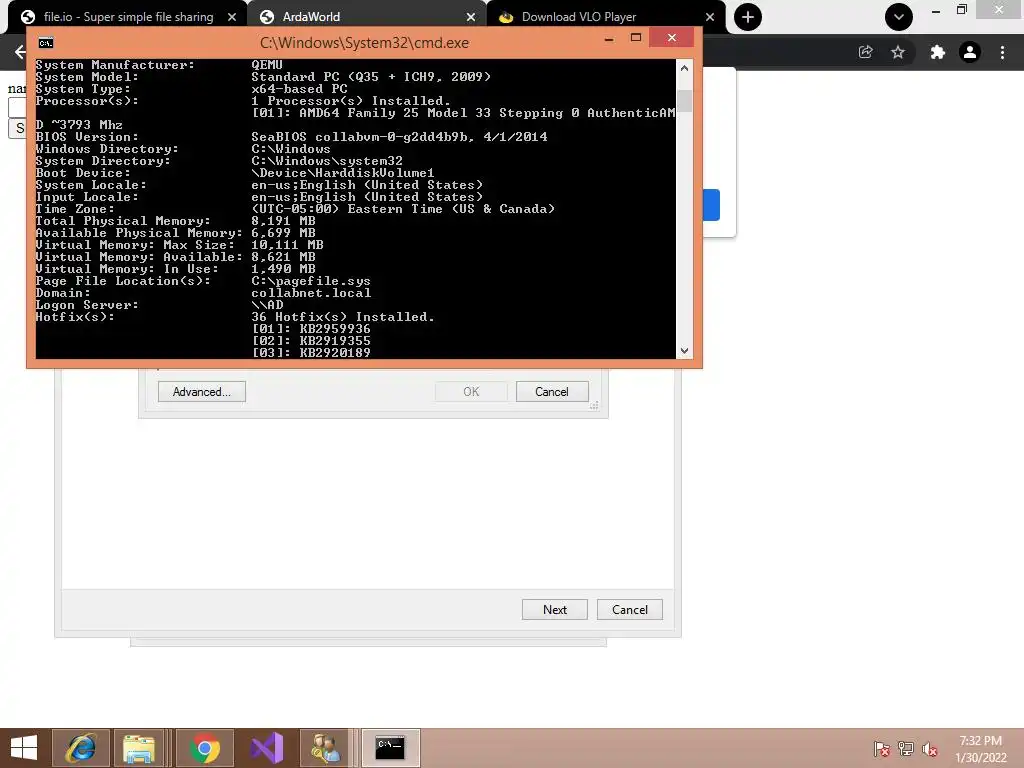This screenshot has height=768, width=1024.
Task: Click the cmd.exe title bar text
Action: tap(364, 43)
